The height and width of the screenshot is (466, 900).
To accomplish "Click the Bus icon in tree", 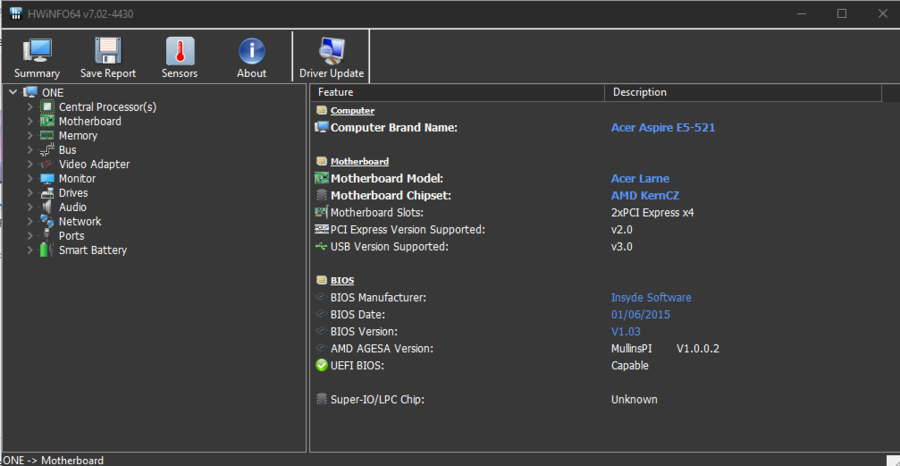I will [46, 150].
